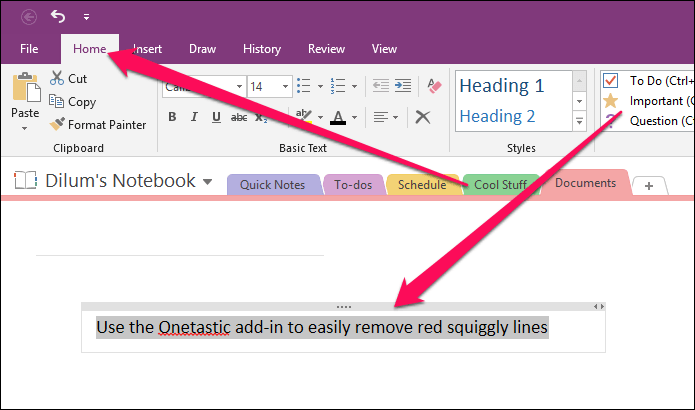This screenshot has width=695, height=410.
Task: Switch to the Cool Stuff section
Action: coord(500,184)
